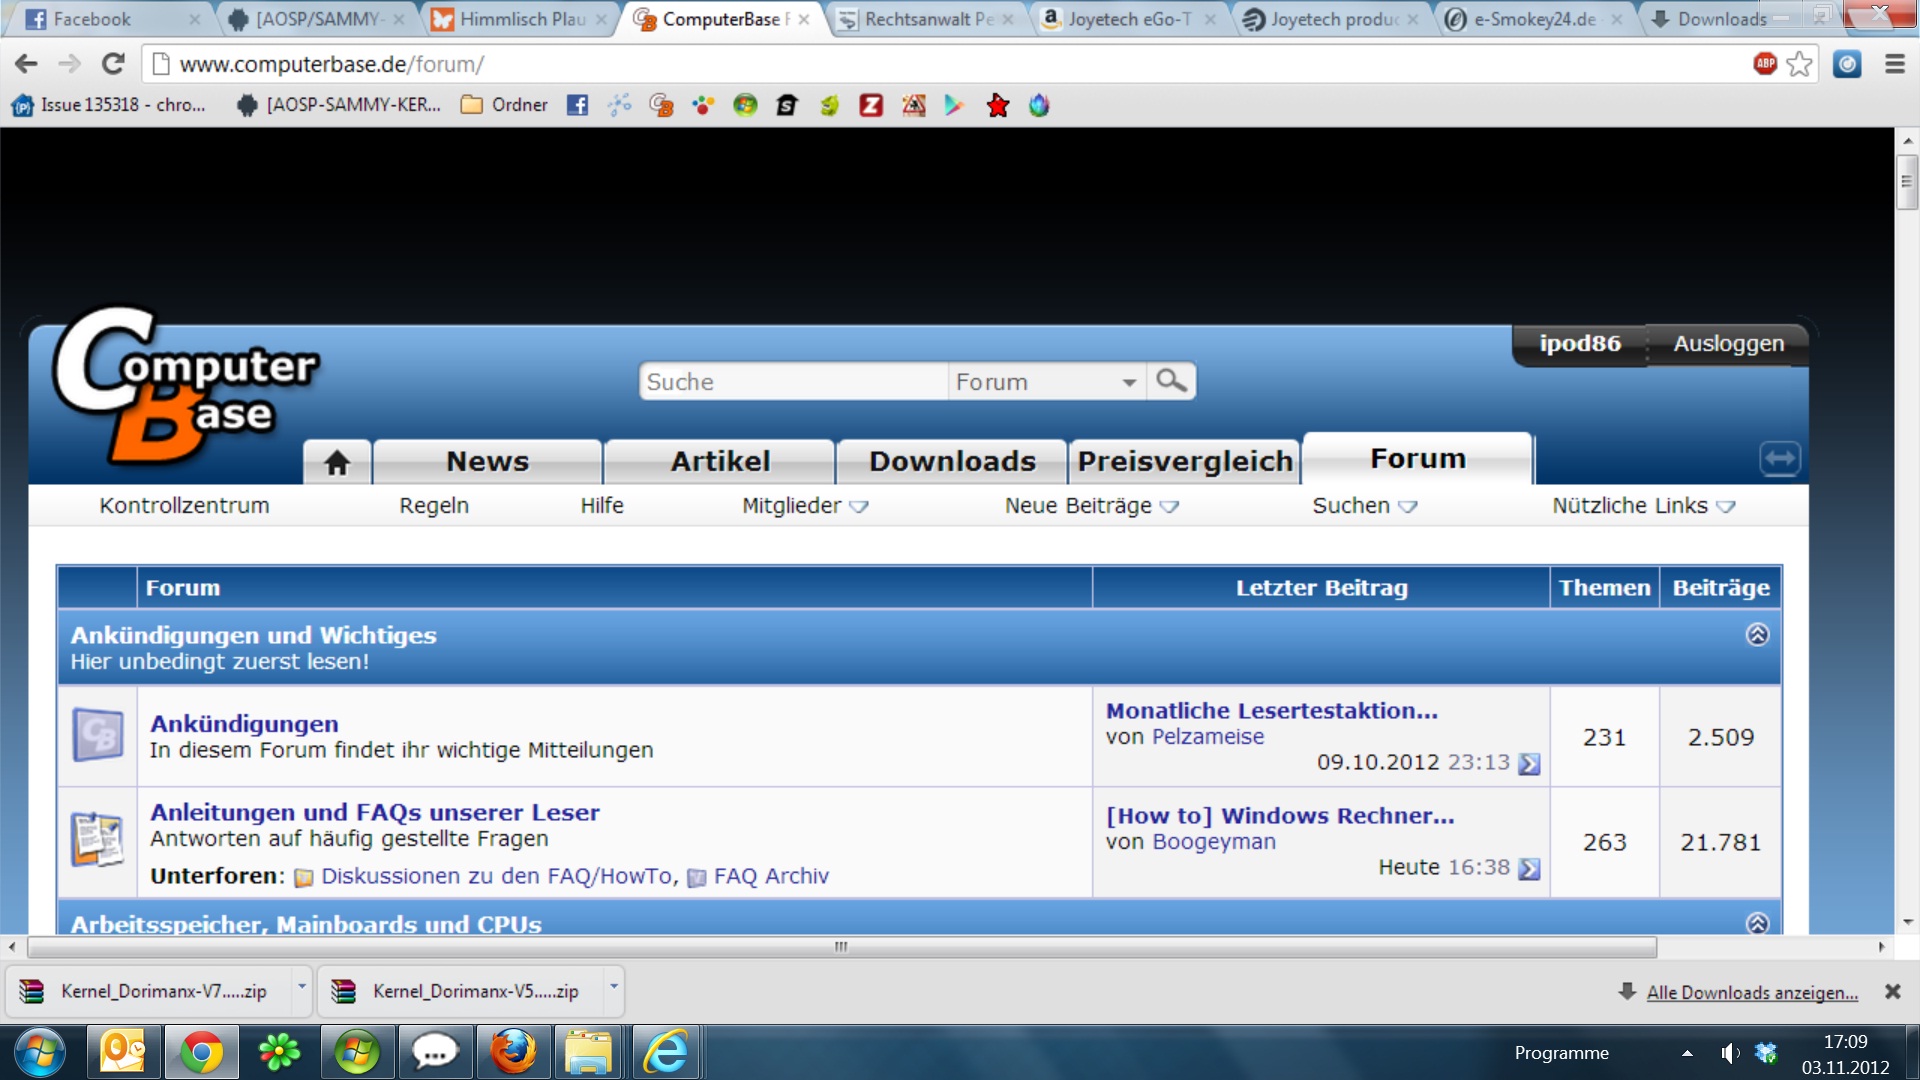The height and width of the screenshot is (1080, 1920).
Task: Open Kernel_Dorimanx-V7 download options arrow
Action: click(x=301, y=987)
